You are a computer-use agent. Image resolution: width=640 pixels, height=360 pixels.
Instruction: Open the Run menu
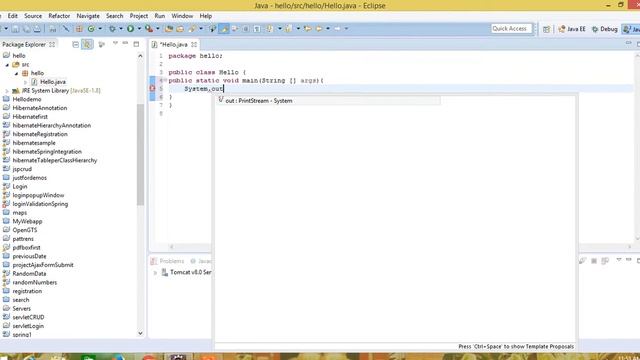pyautogui.click(x=160, y=16)
